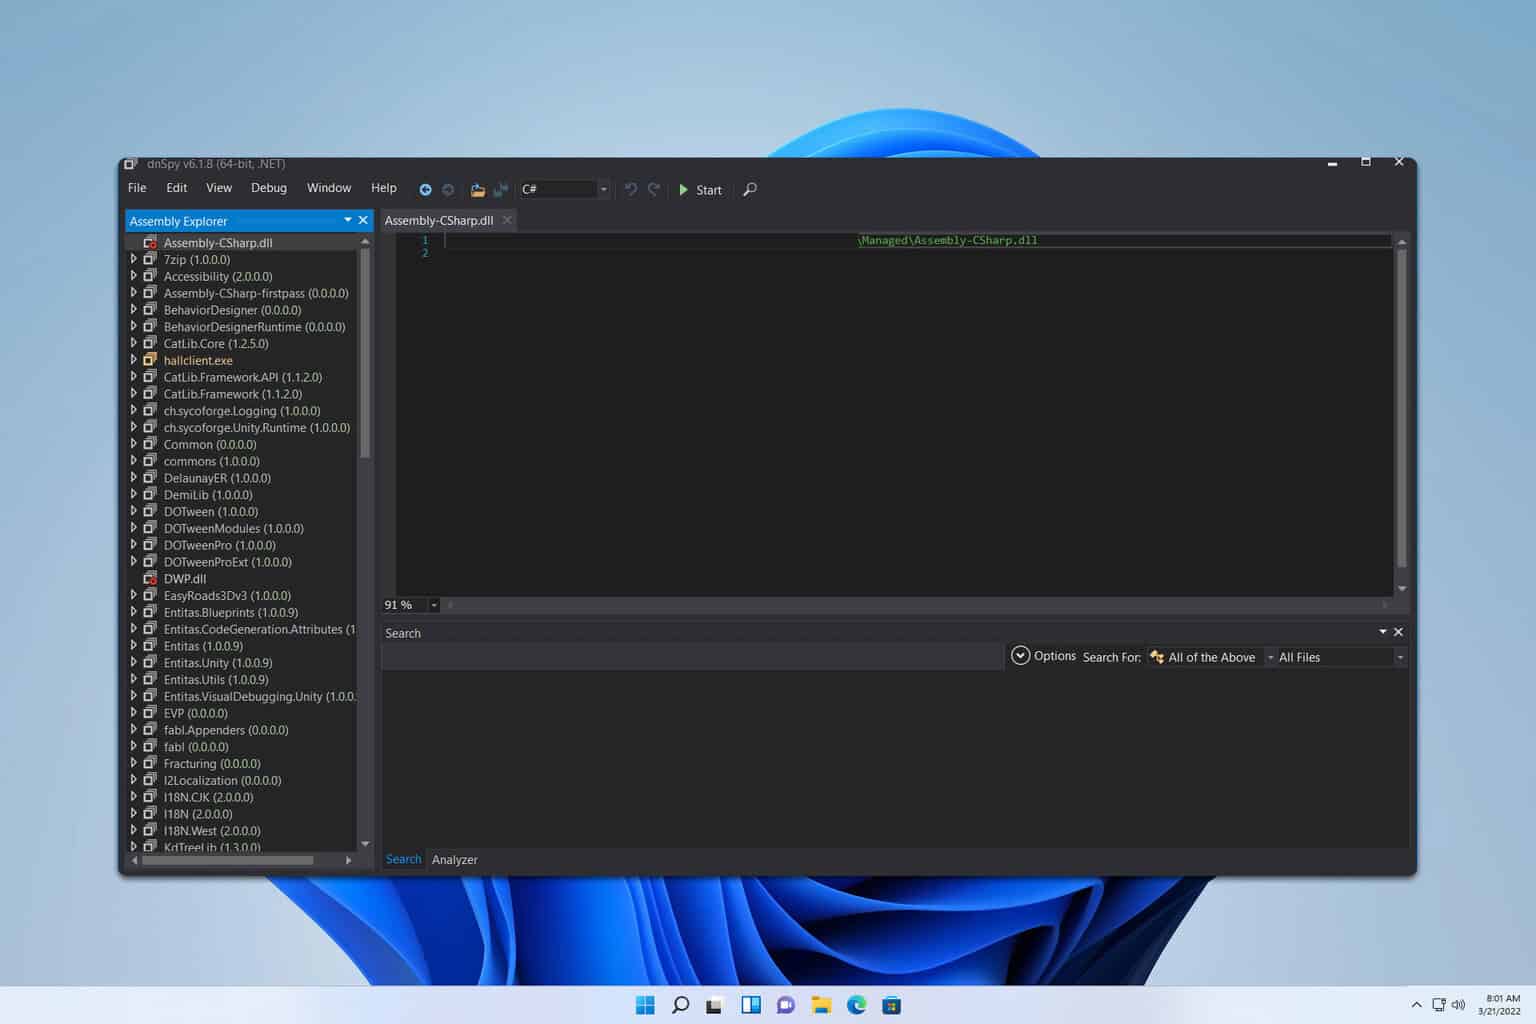This screenshot has height=1024, width=1536.
Task: Open search with the magnifier toolbar icon
Action: [x=750, y=189]
